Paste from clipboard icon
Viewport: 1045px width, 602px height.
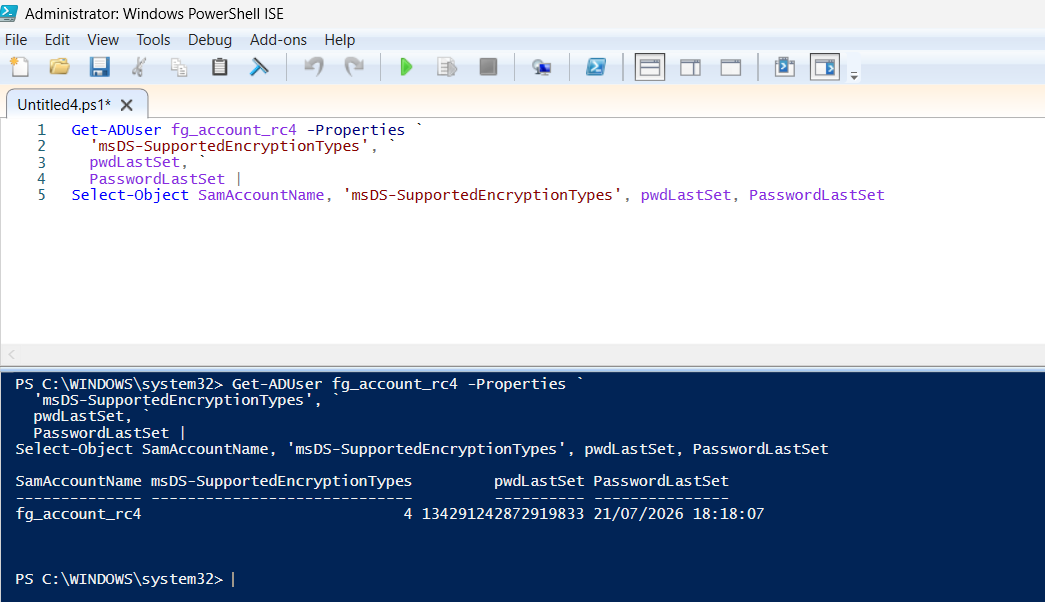(219, 67)
